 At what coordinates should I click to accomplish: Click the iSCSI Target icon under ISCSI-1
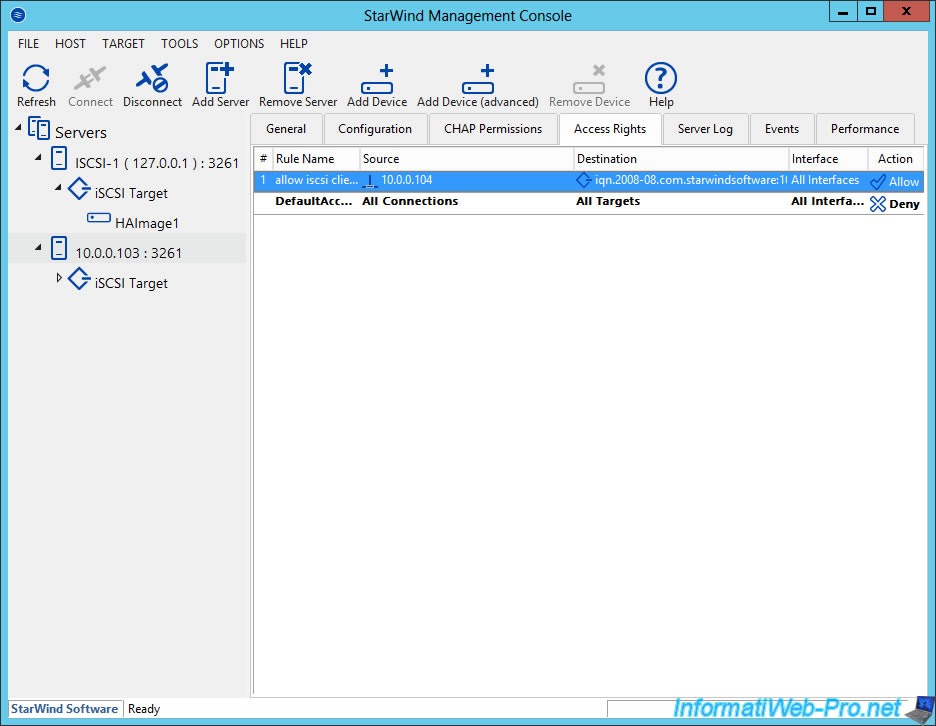[x=79, y=189]
